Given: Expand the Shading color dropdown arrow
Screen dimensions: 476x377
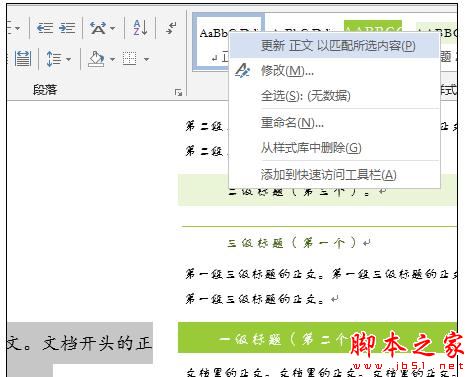Looking at the screenshot, I should [112, 59].
